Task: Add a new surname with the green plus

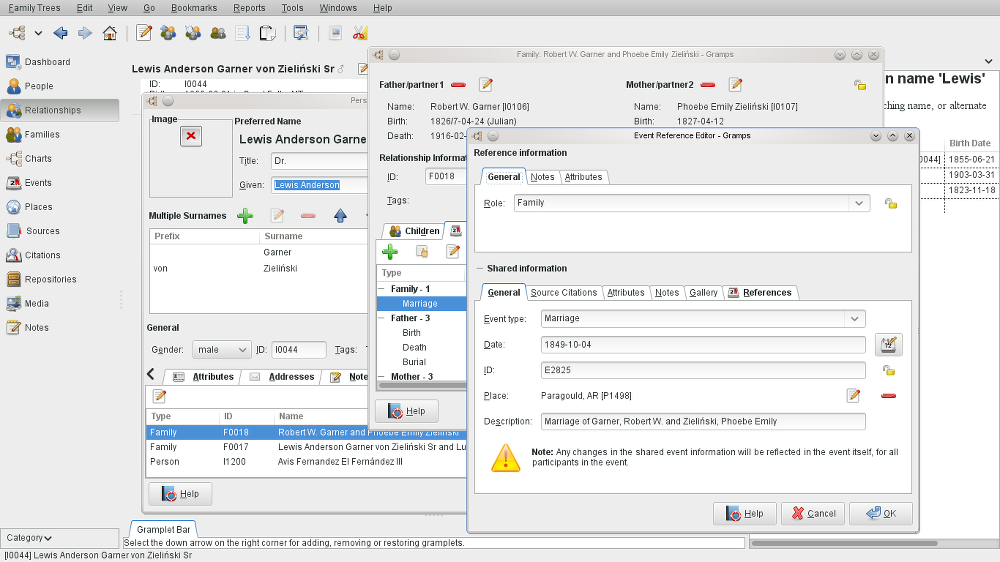Action: pyautogui.click(x=245, y=216)
